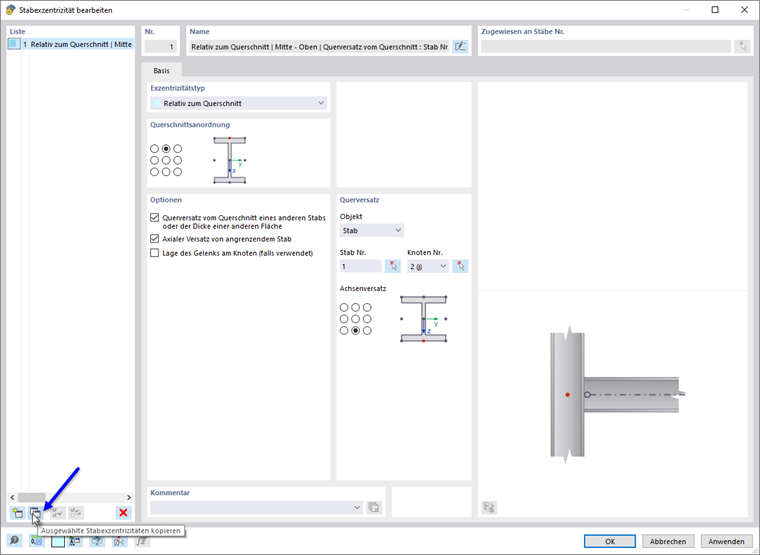760x555 pixels.
Task: Click into the Name text field
Action: coord(319,47)
